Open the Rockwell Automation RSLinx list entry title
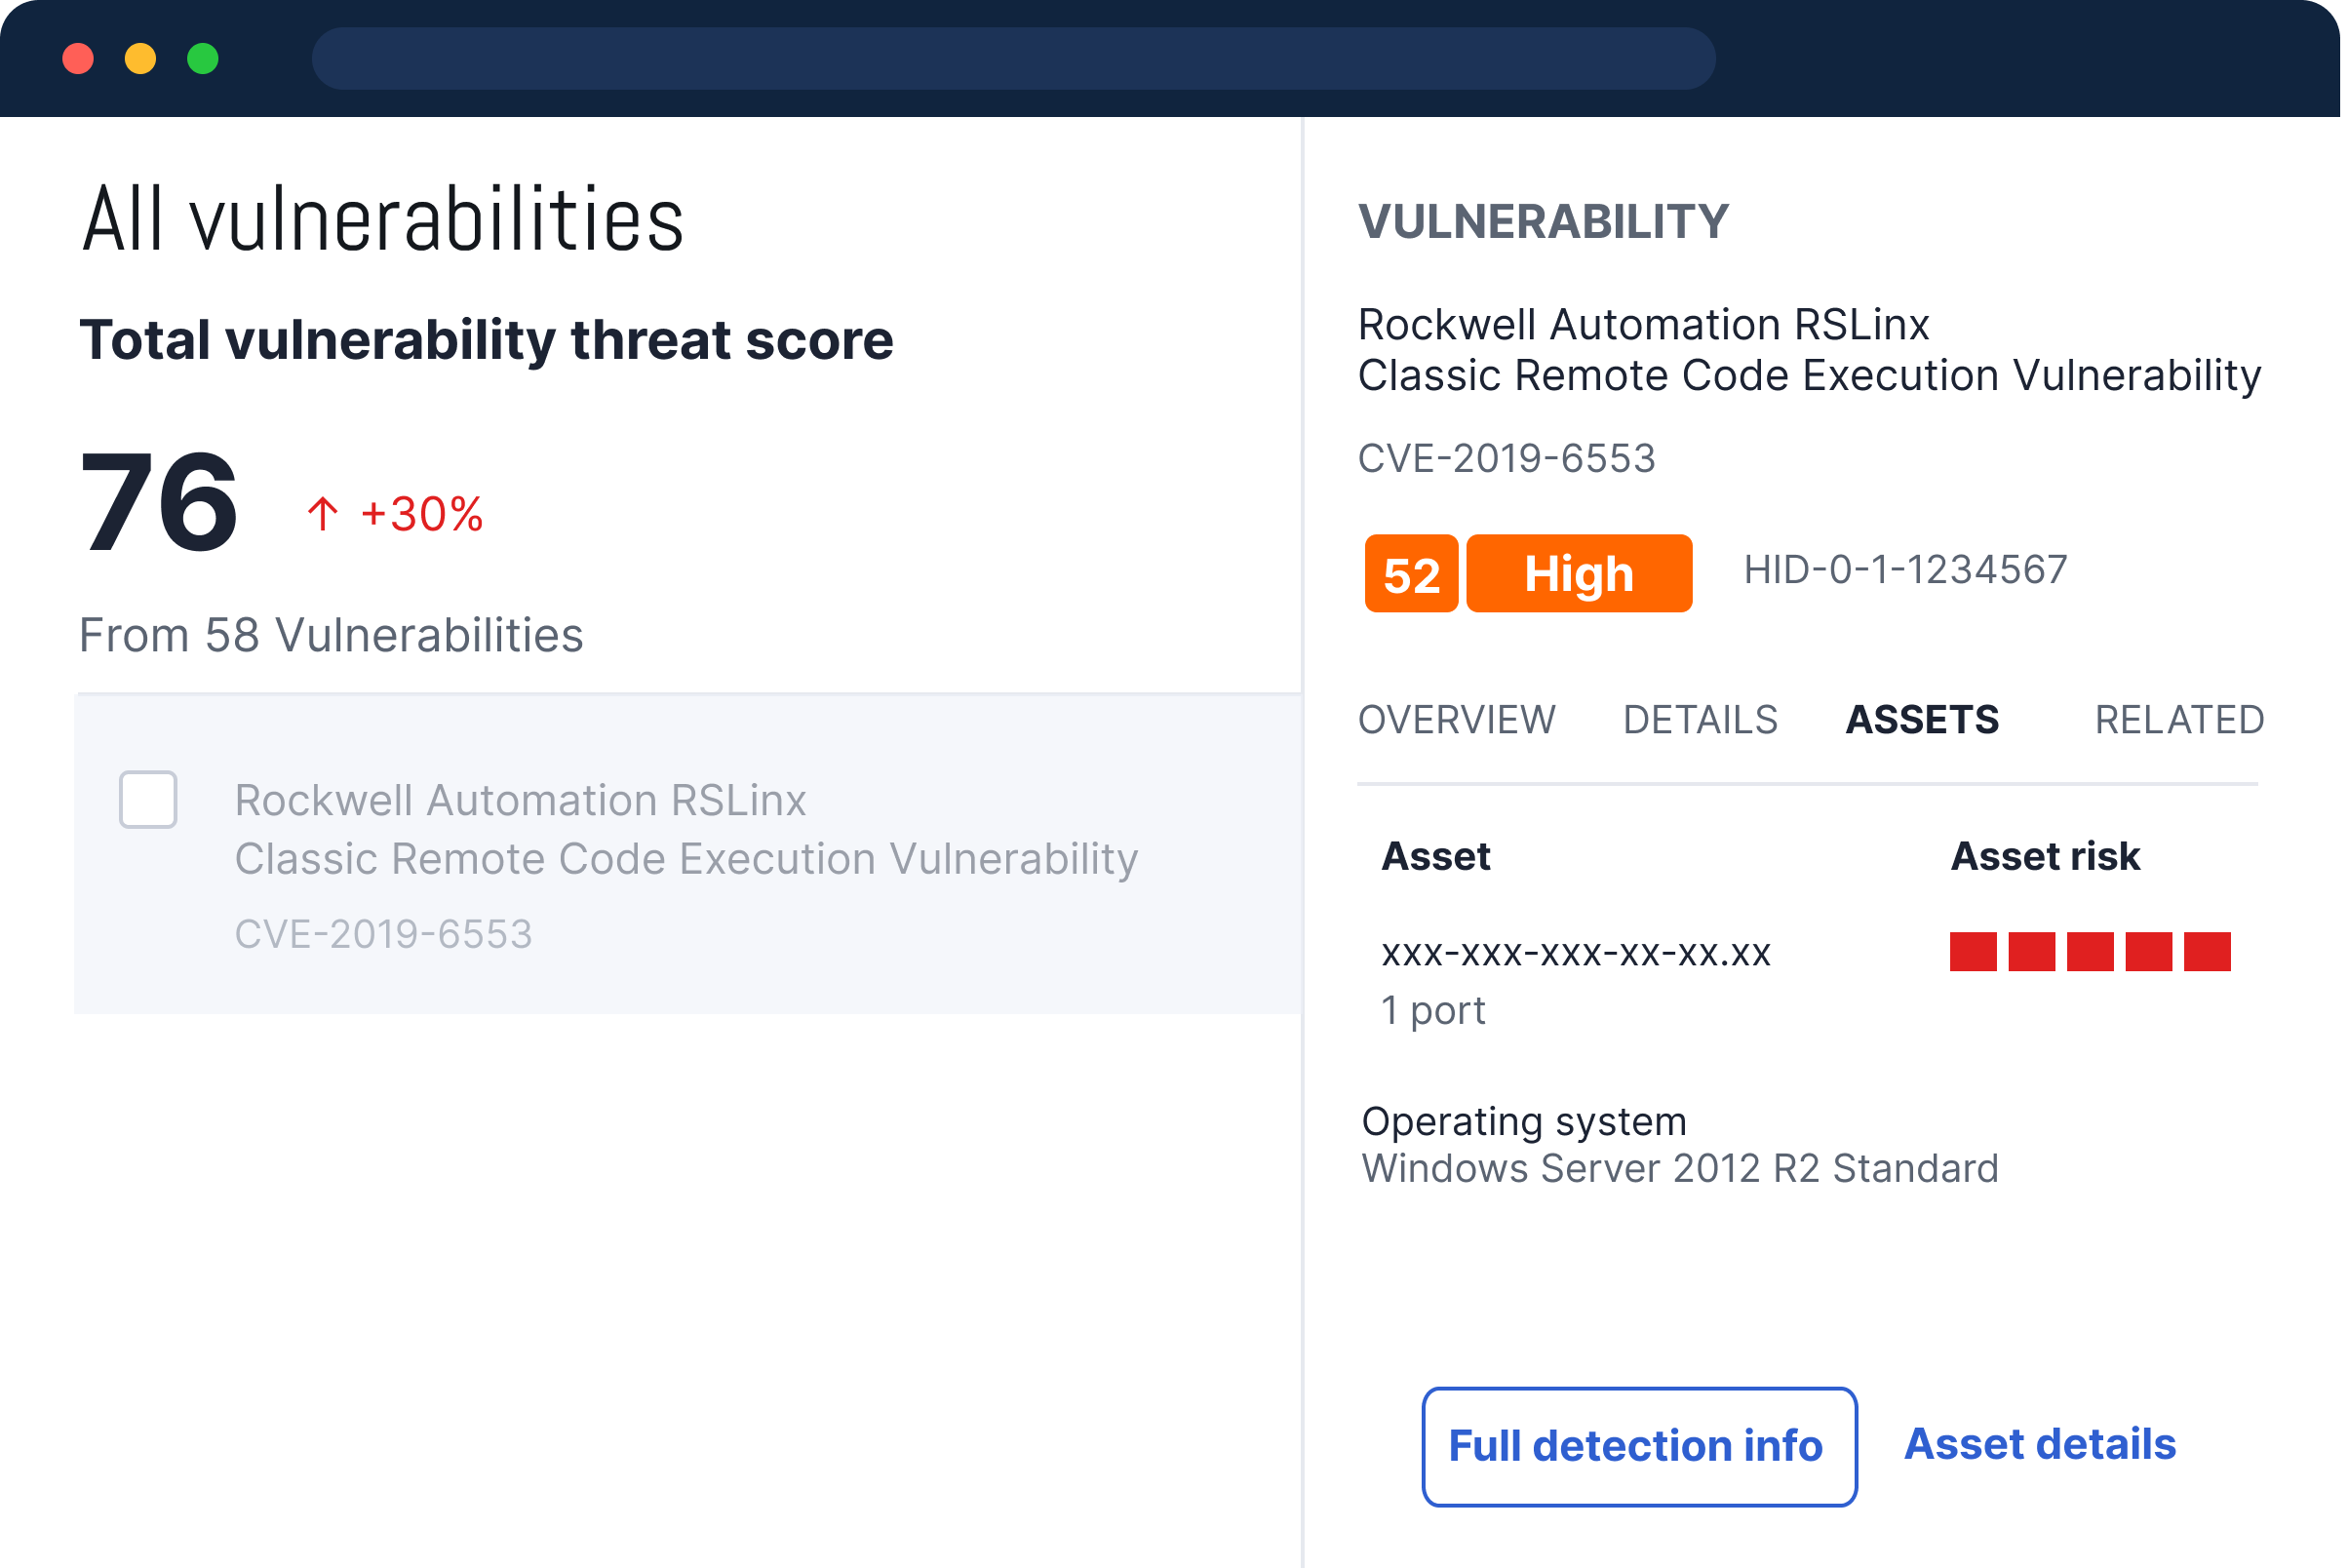Image resolution: width=2348 pixels, height=1568 pixels. click(x=686, y=829)
